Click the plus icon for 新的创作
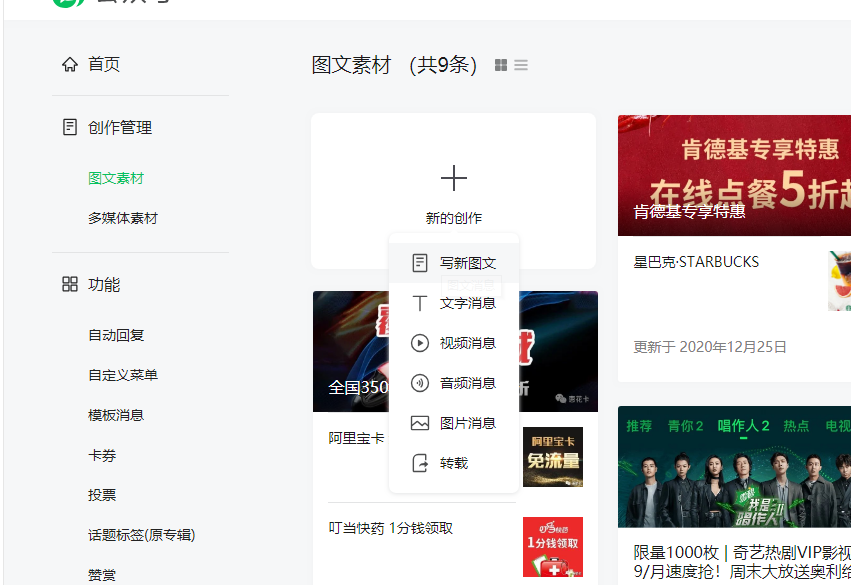This screenshot has width=851, height=585. pos(454,179)
